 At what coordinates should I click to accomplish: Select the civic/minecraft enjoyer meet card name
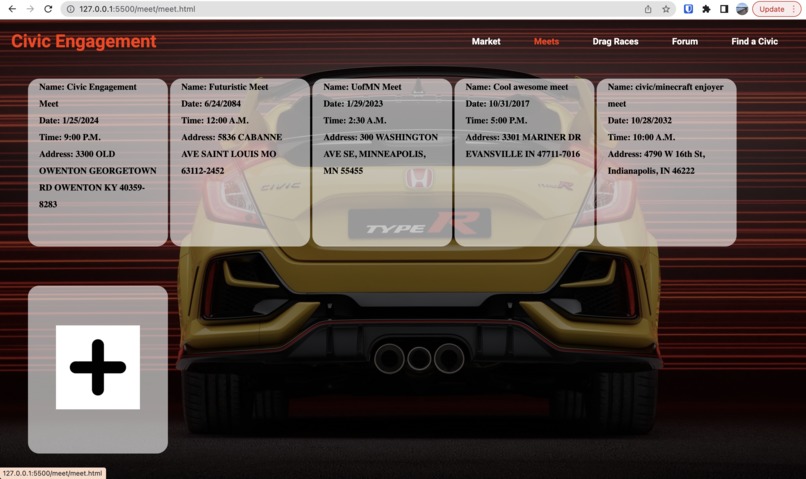tap(665, 95)
